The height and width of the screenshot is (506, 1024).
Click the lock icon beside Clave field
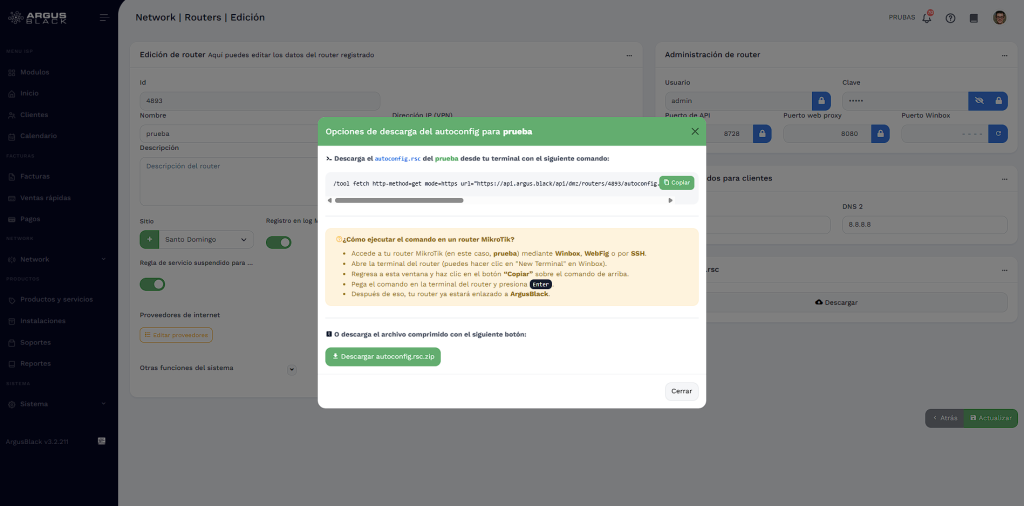pos(999,101)
